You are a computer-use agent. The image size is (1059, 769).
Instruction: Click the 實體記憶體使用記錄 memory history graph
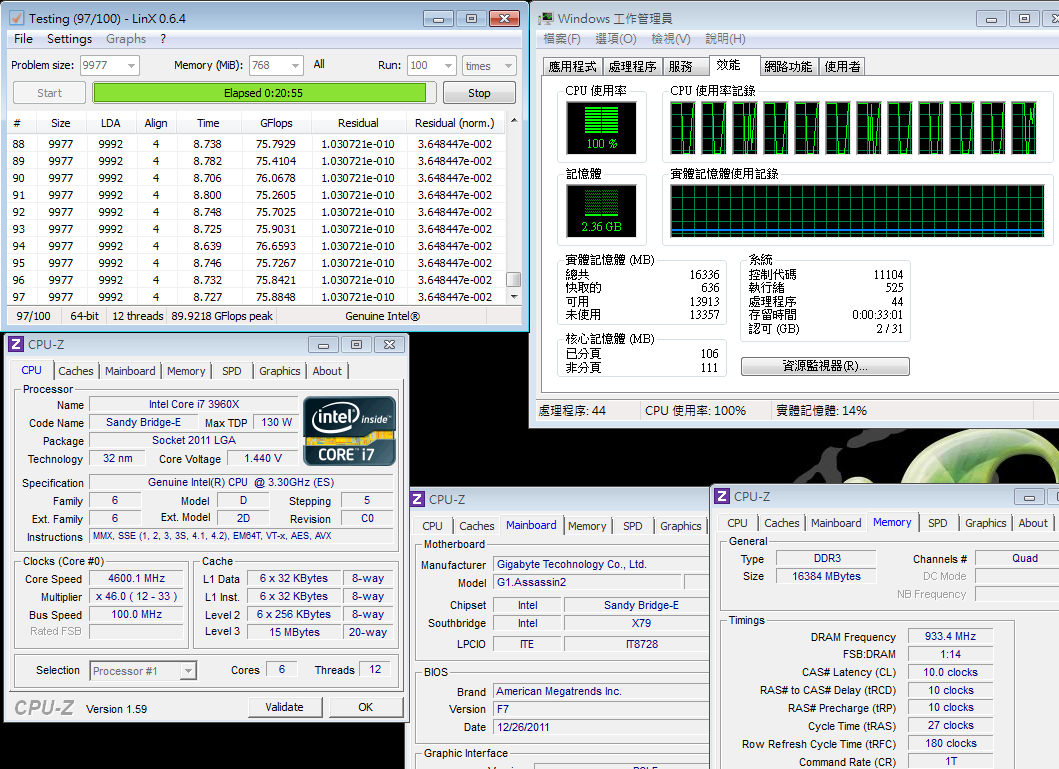coord(857,211)
